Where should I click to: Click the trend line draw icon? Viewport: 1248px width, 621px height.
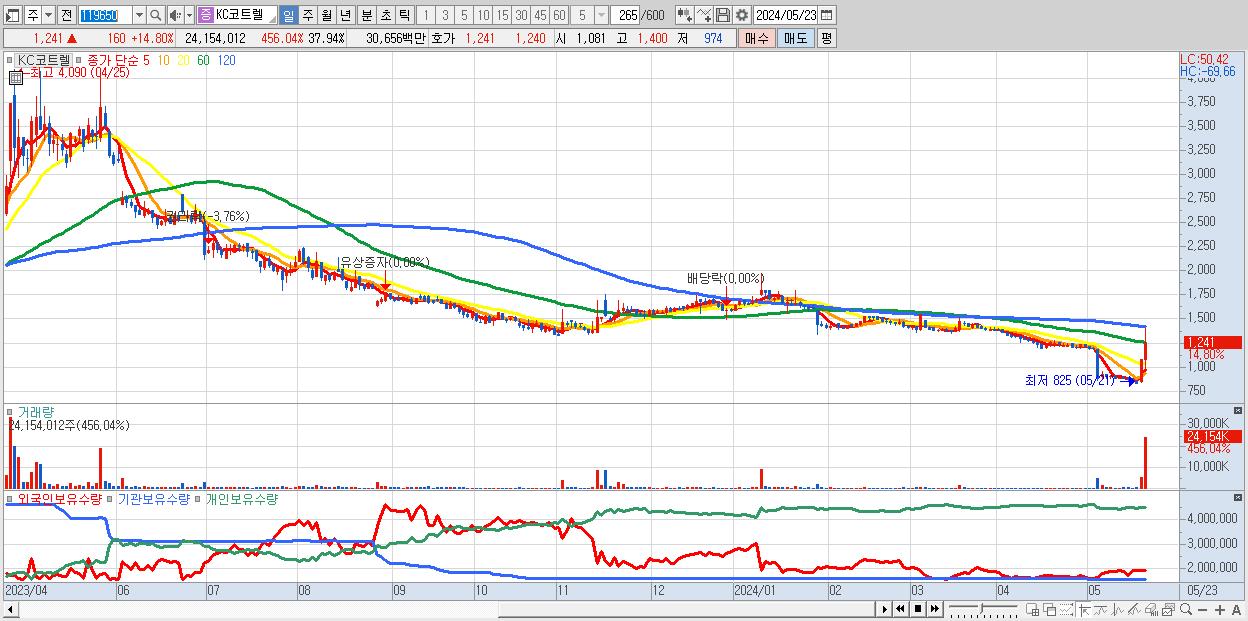point(1101,609)
